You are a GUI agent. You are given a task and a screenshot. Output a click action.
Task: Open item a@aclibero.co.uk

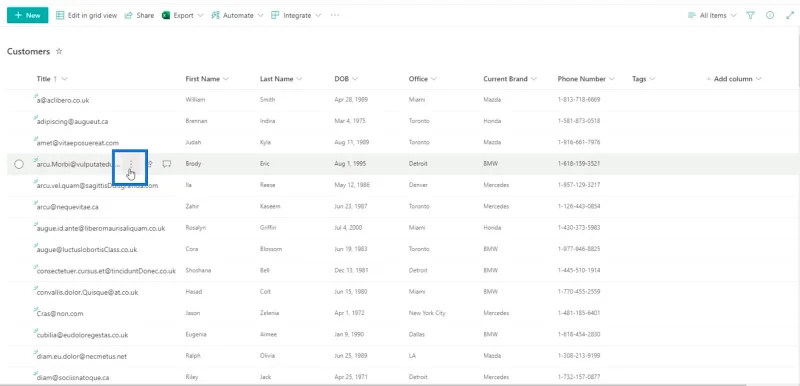point(63,100)
